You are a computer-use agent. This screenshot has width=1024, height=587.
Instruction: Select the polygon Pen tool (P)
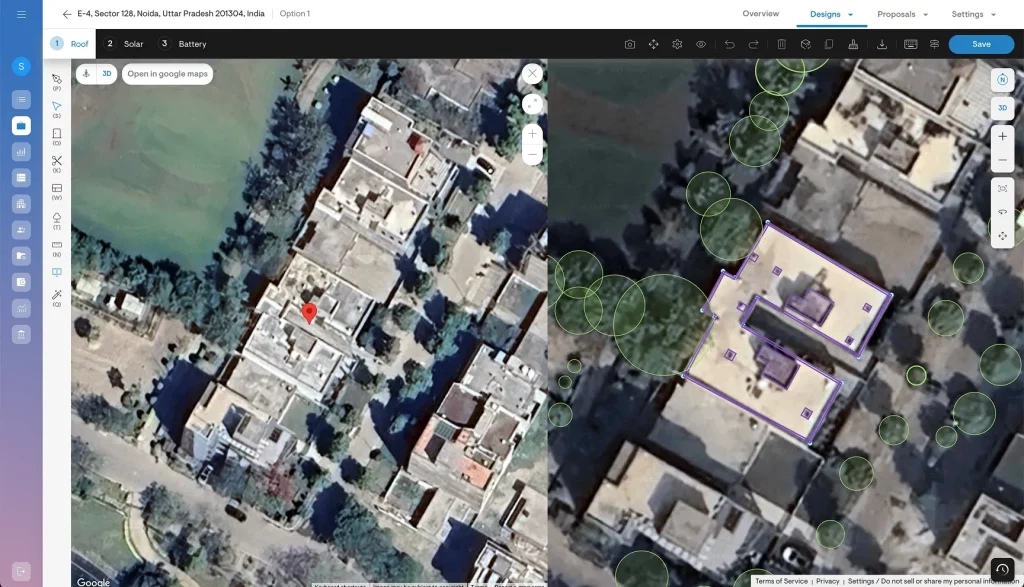57,79
